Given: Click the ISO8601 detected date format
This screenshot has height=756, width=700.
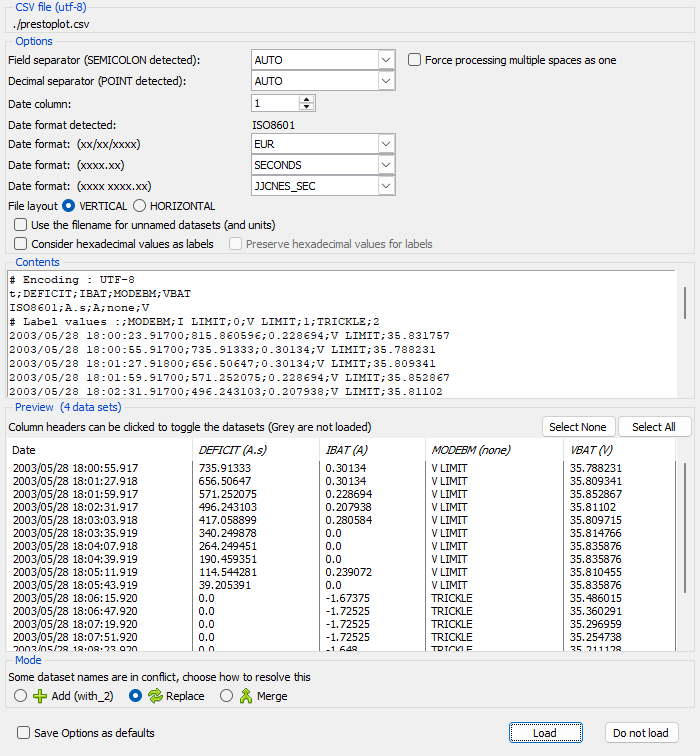Looking at the screenshot, I should click(x=273, y=125).
